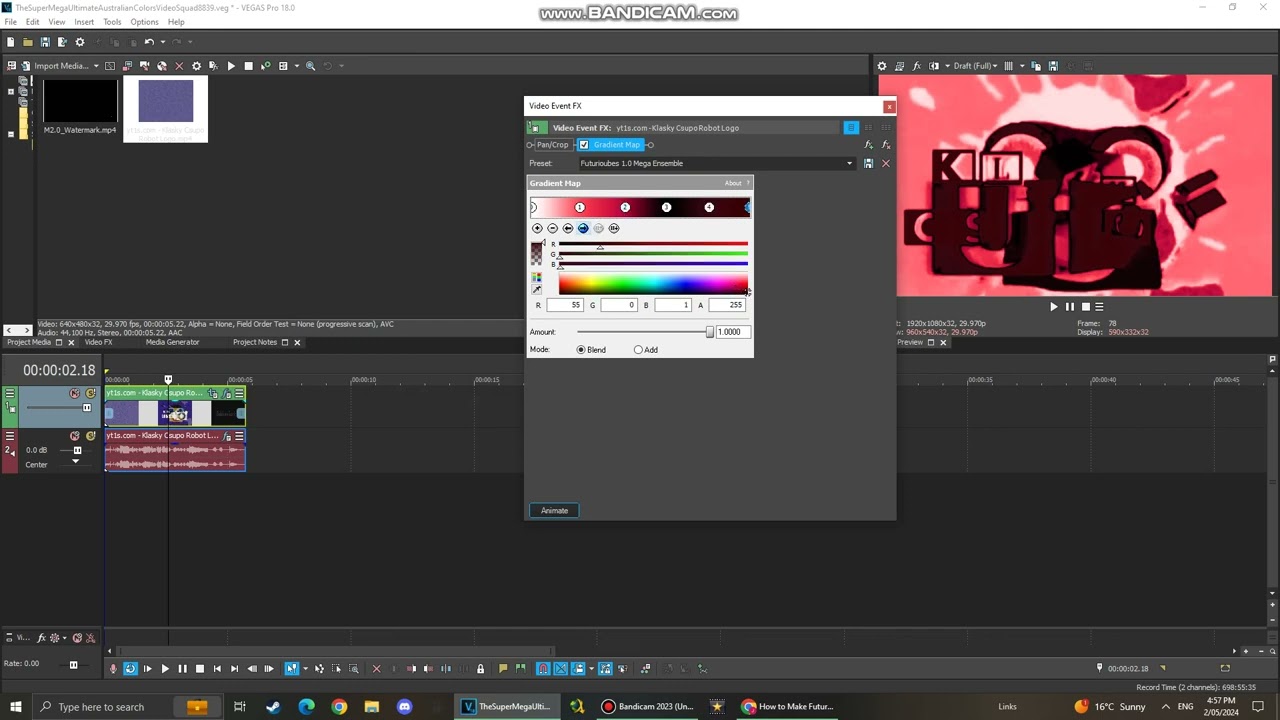Select gradient control point 3

(x=667, y=207)
